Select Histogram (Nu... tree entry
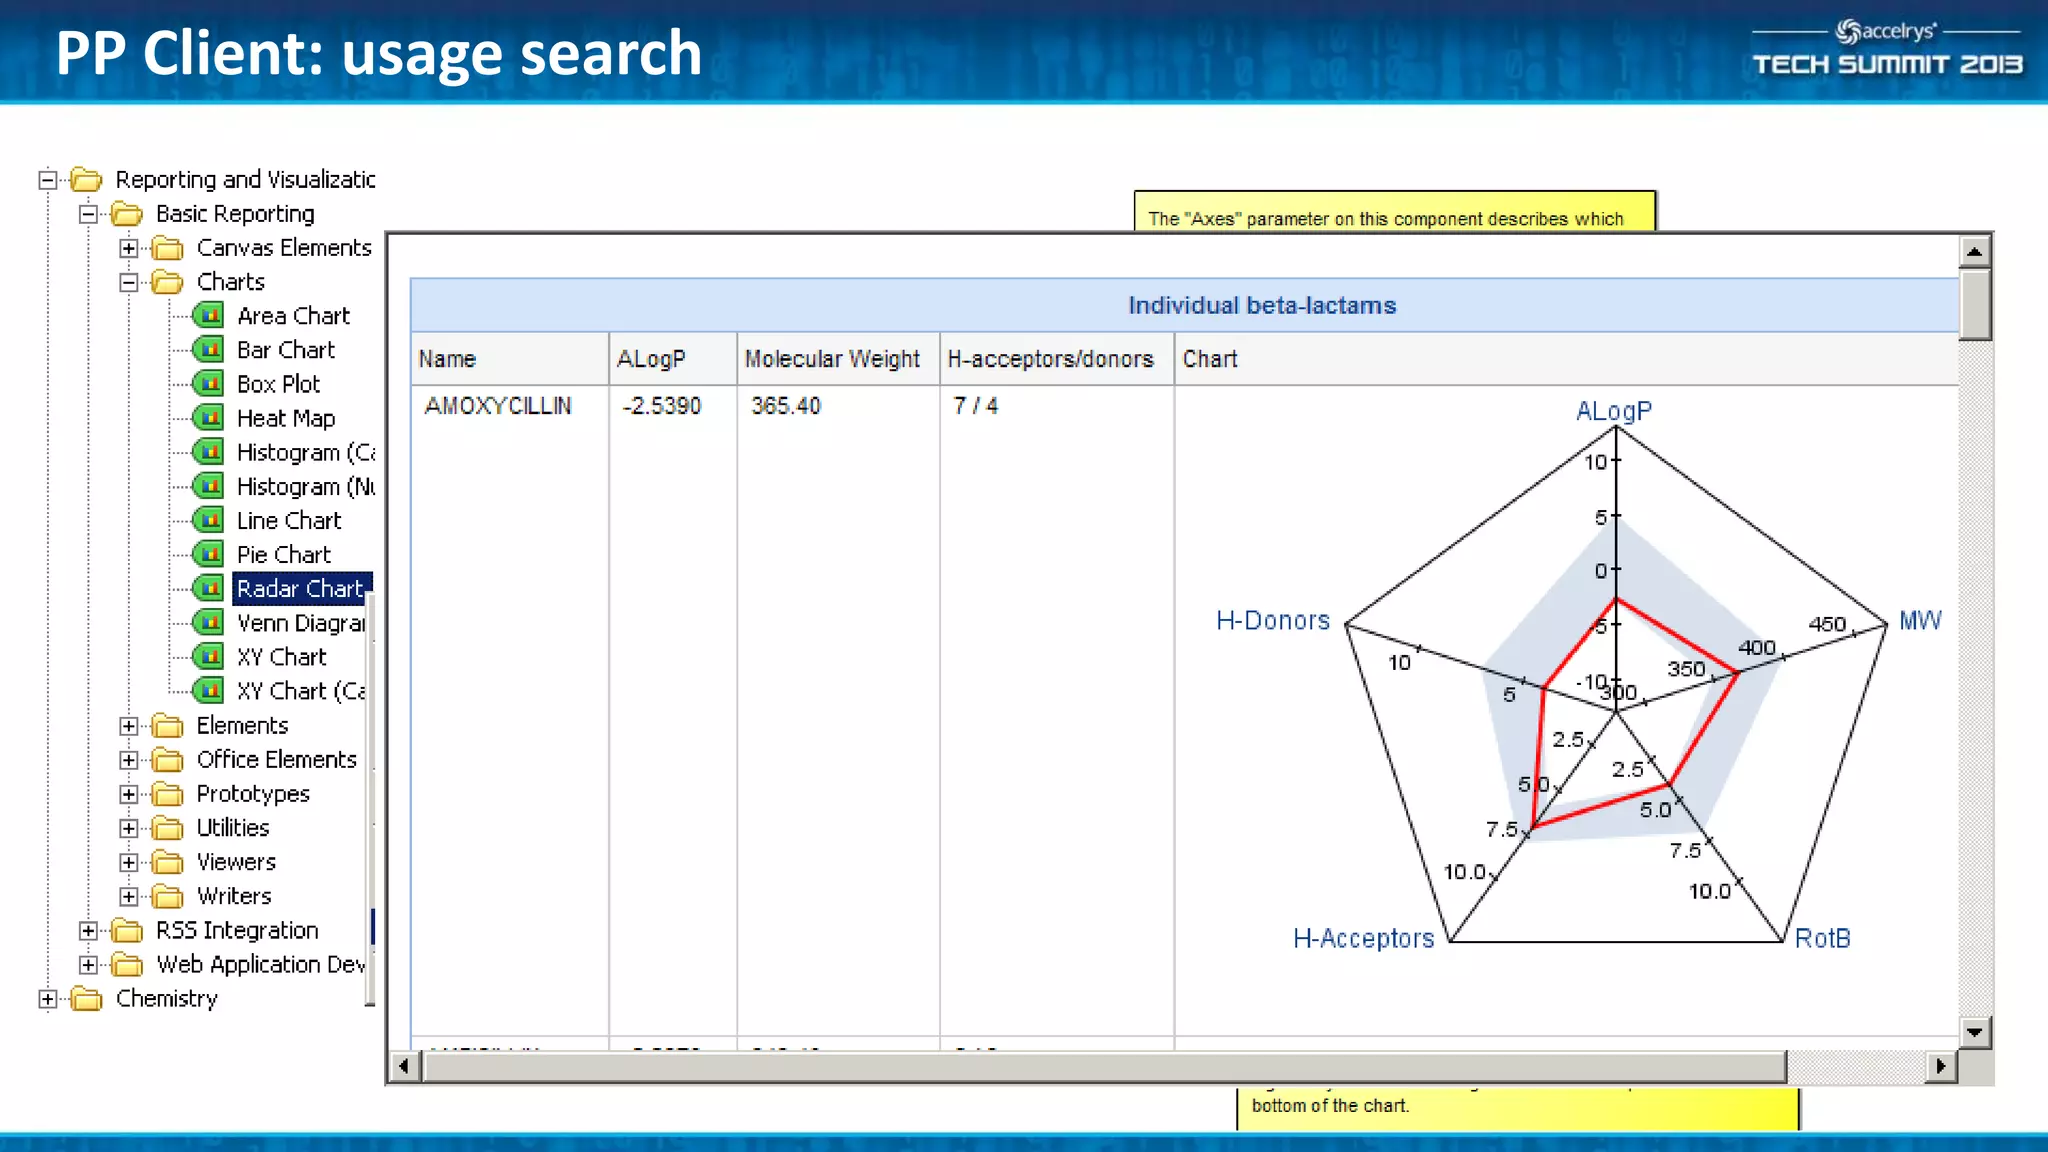Viewport: 2048px width, 1152px height. 306,487
